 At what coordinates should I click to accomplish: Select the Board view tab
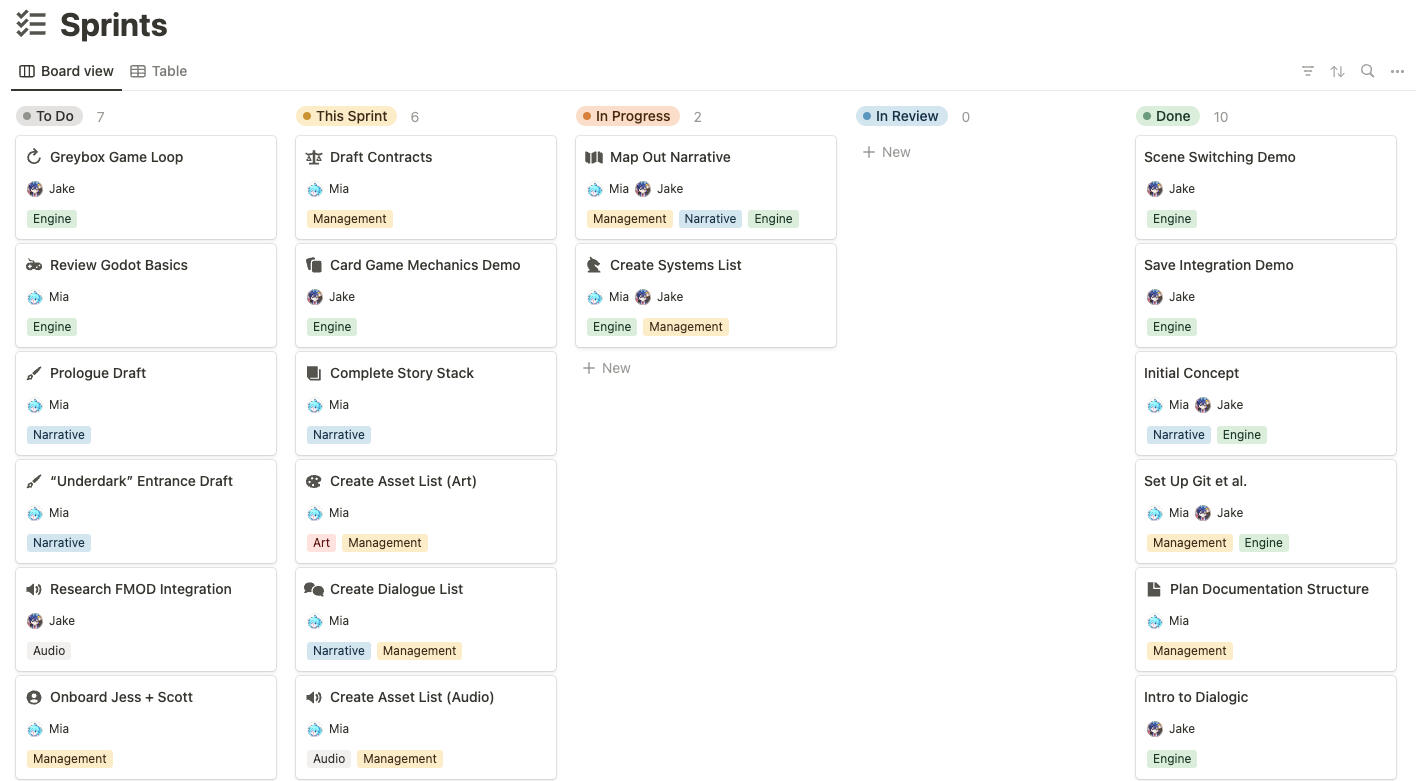click(x=67, y=71)
